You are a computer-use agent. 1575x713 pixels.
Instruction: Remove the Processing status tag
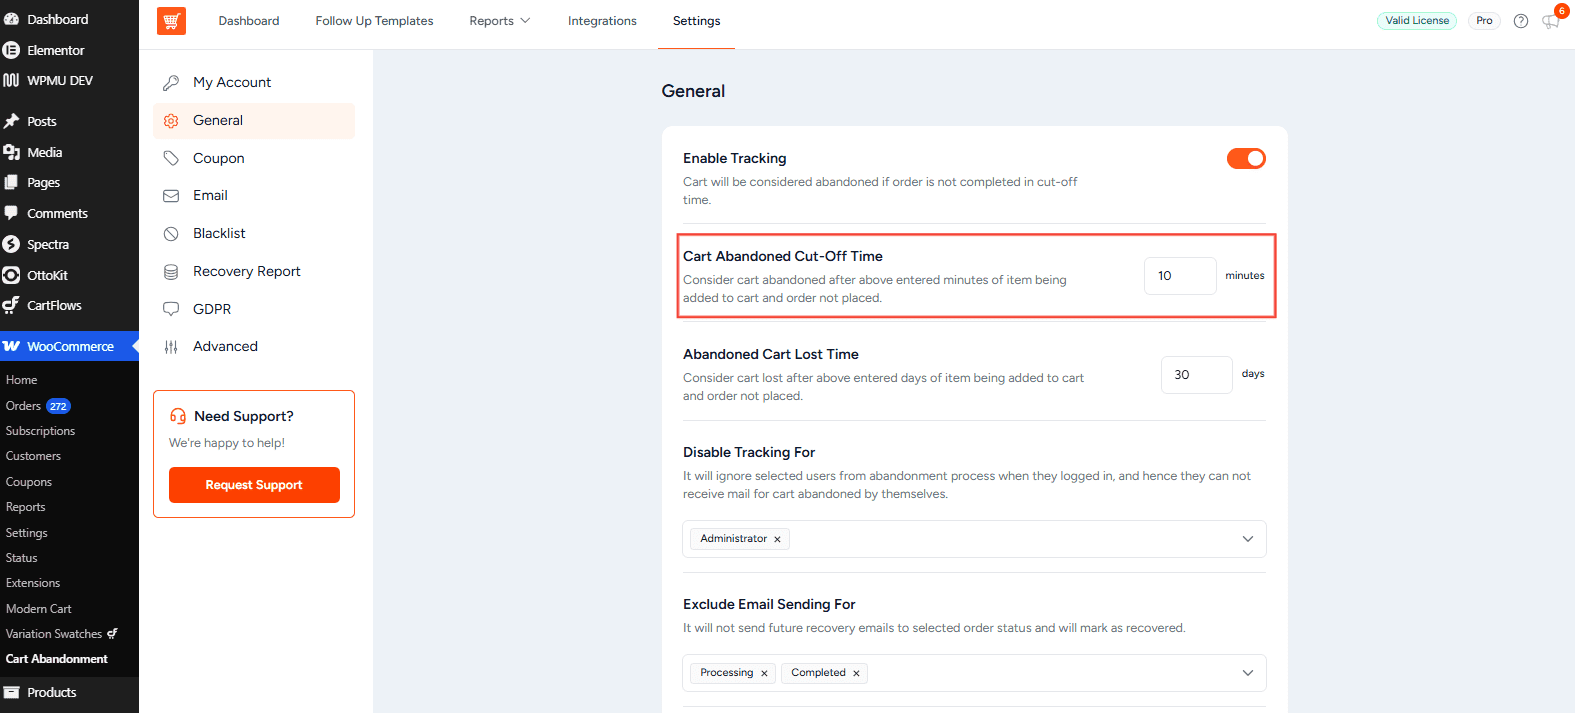click(764, 673)
